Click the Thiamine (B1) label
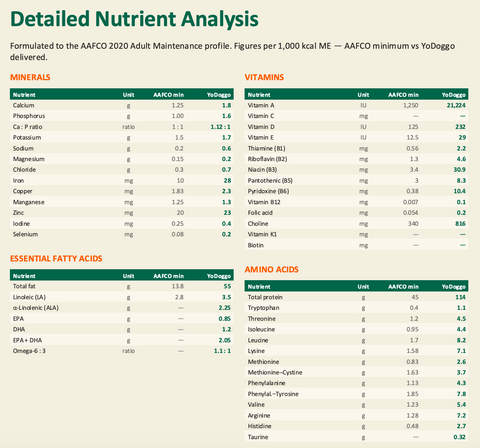480x448 pixels. [x=267, y=148]
